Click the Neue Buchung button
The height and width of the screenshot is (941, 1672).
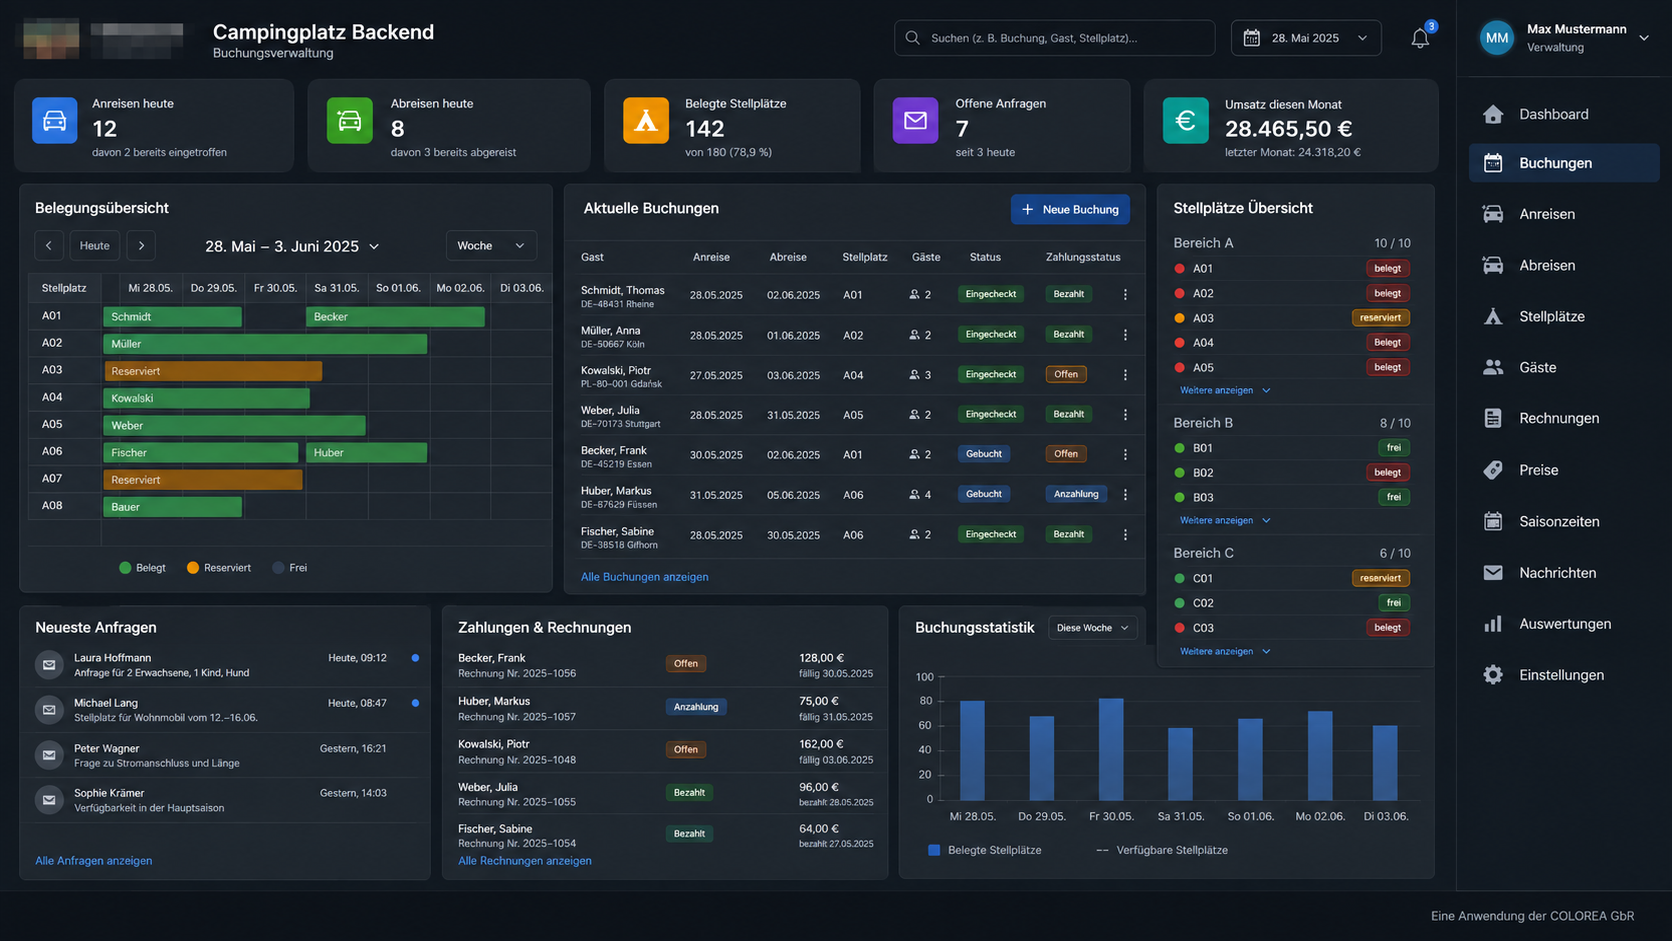(x=1070, y=209)
